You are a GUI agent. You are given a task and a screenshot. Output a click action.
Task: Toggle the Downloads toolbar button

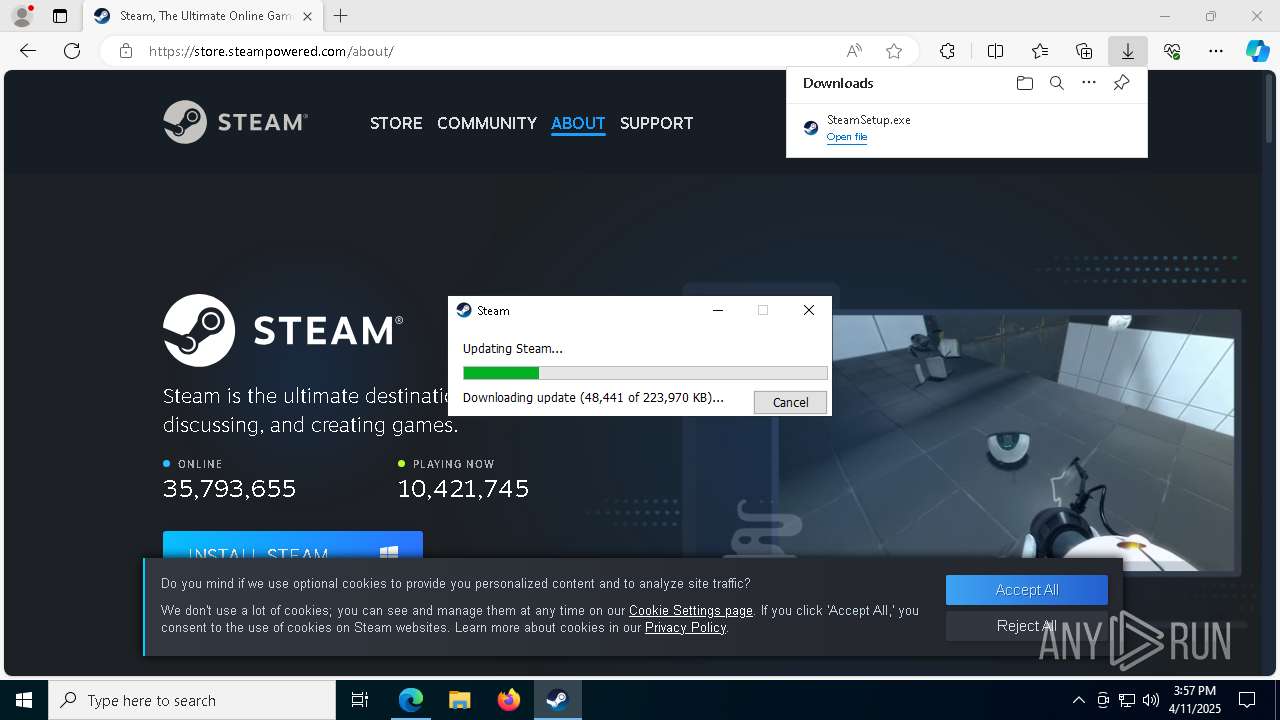pos(1127,51)
